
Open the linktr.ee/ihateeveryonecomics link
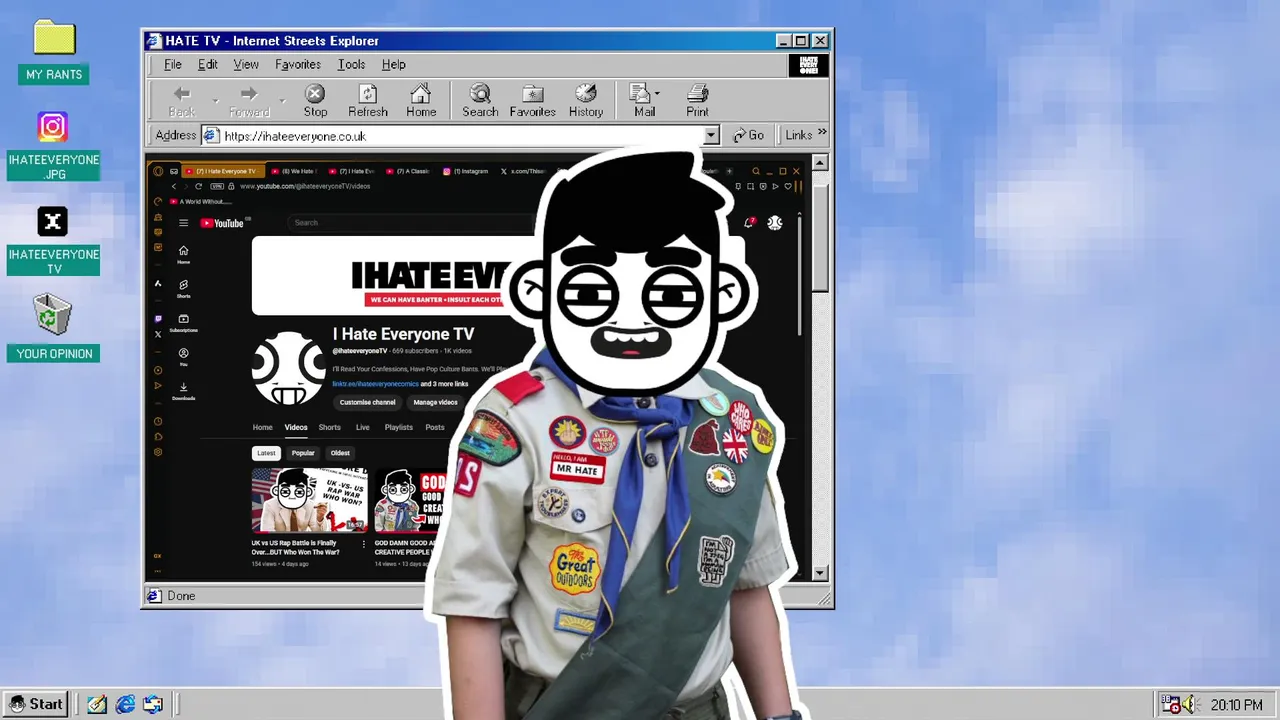coord(375,384)
